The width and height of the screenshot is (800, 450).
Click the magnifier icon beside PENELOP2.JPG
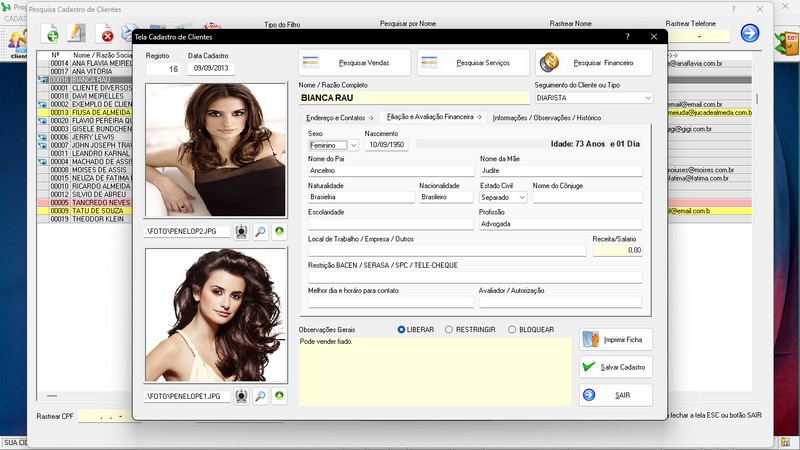pos(260,232)
